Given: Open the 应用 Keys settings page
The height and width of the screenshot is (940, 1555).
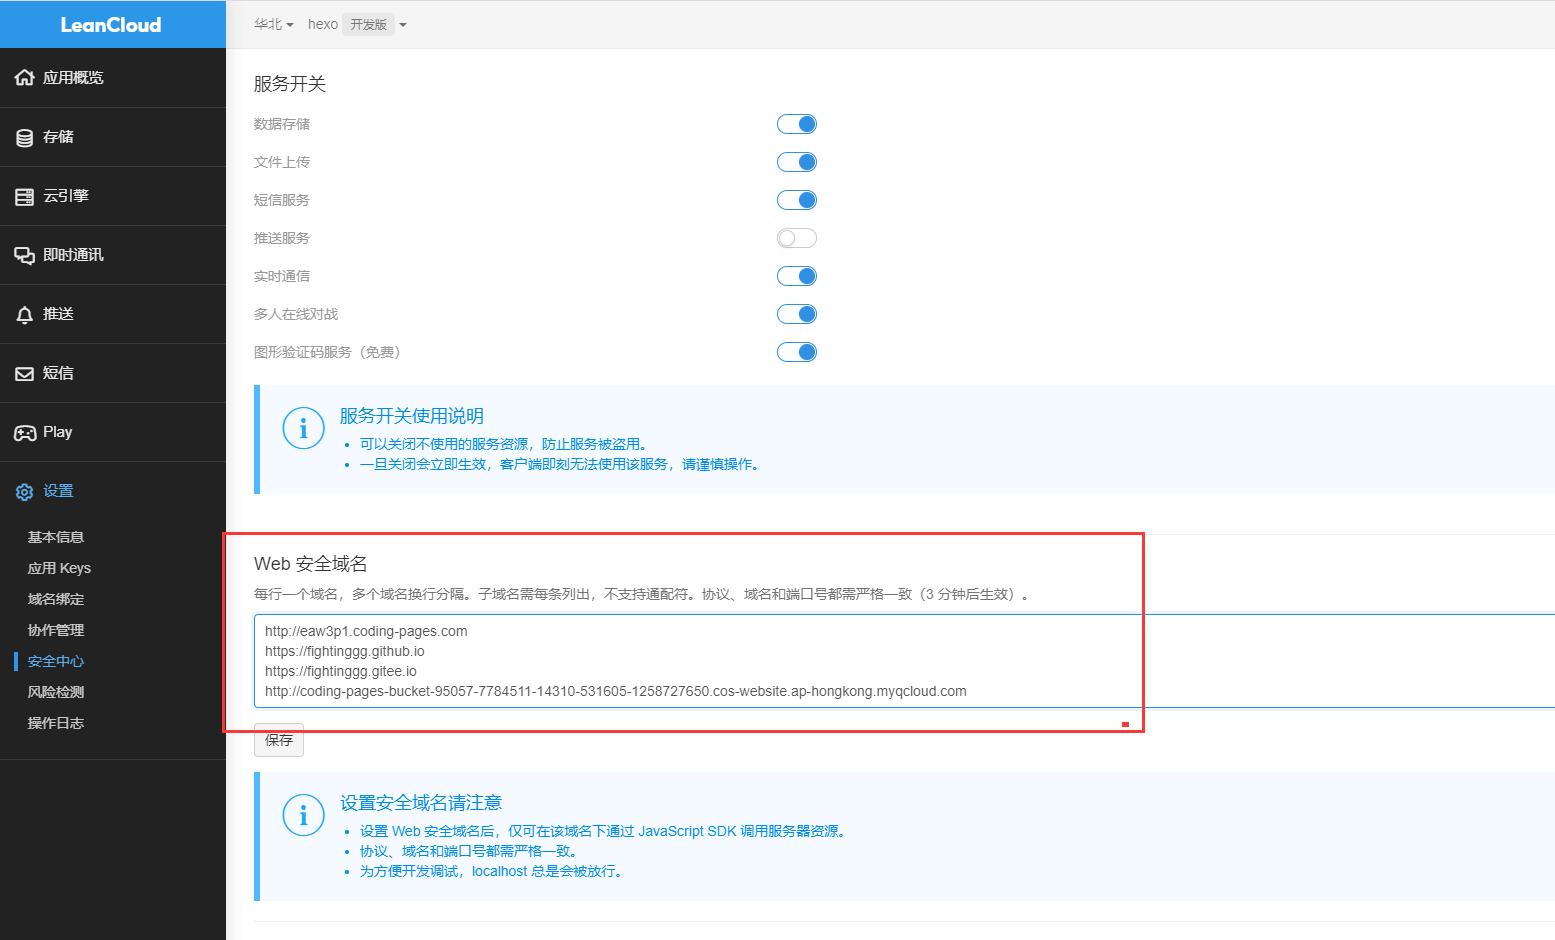Looking at the screenshot, I should pyautogui.click(x=59, y=568).
